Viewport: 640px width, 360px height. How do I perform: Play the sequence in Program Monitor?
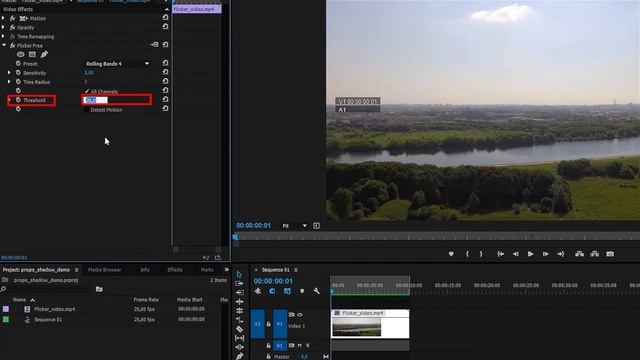pos(531,254)
